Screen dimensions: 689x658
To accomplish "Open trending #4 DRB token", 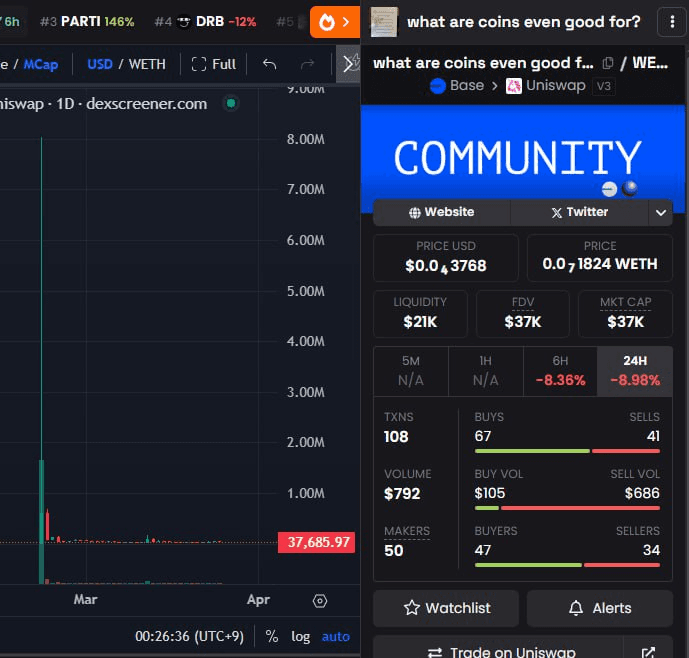I will (x=205, y=22).
